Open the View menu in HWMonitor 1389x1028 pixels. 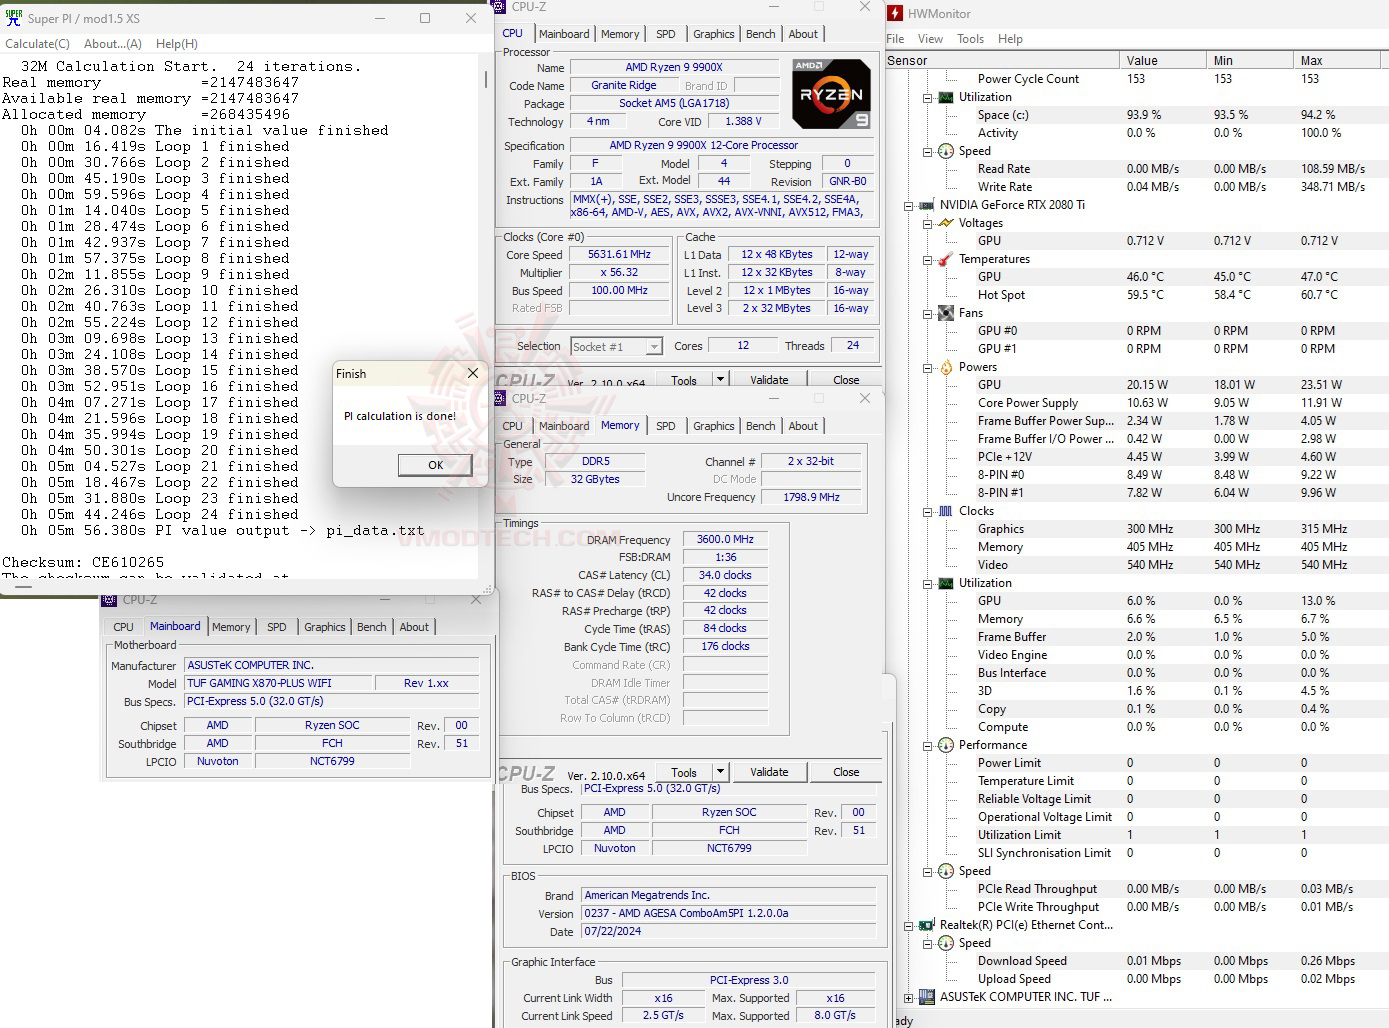coord(930,39)
